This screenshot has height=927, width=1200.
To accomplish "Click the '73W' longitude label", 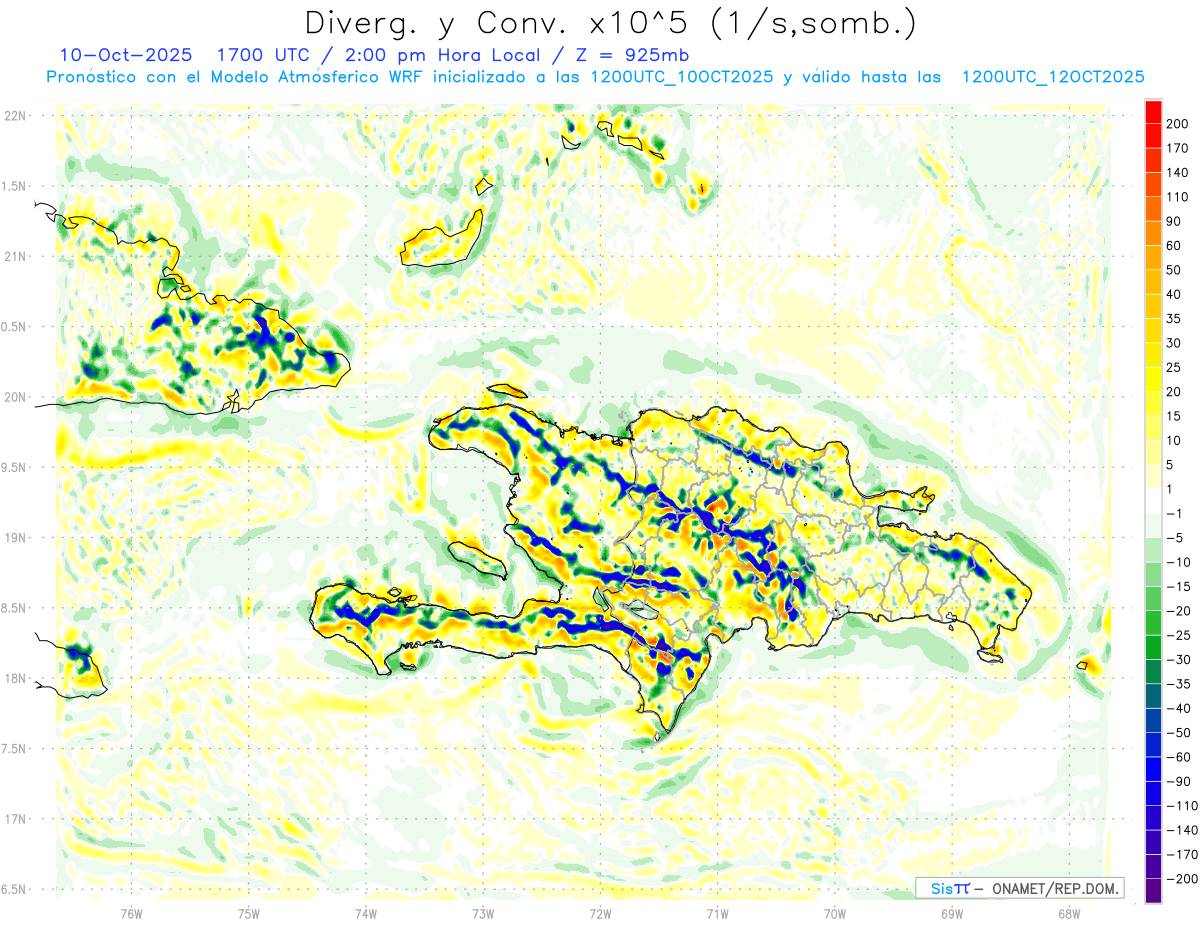I will click(483, 913).
